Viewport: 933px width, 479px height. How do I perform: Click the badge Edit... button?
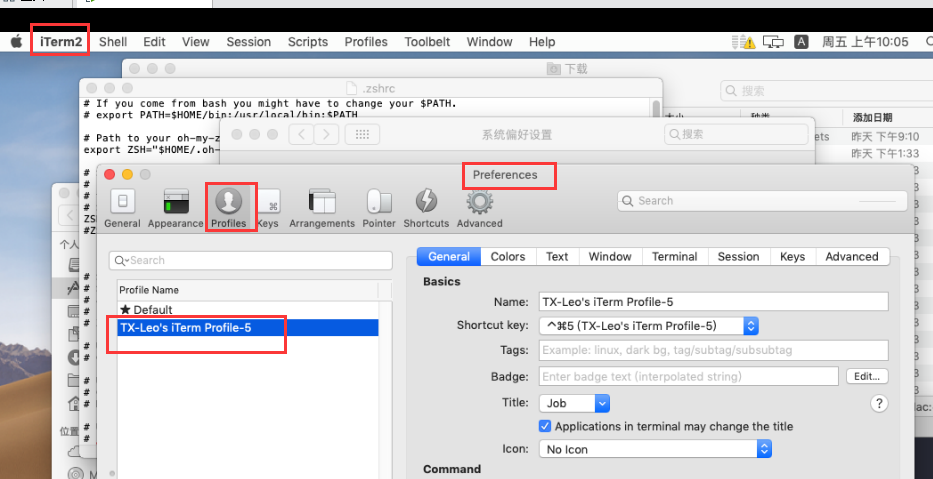tap(867, 376)
